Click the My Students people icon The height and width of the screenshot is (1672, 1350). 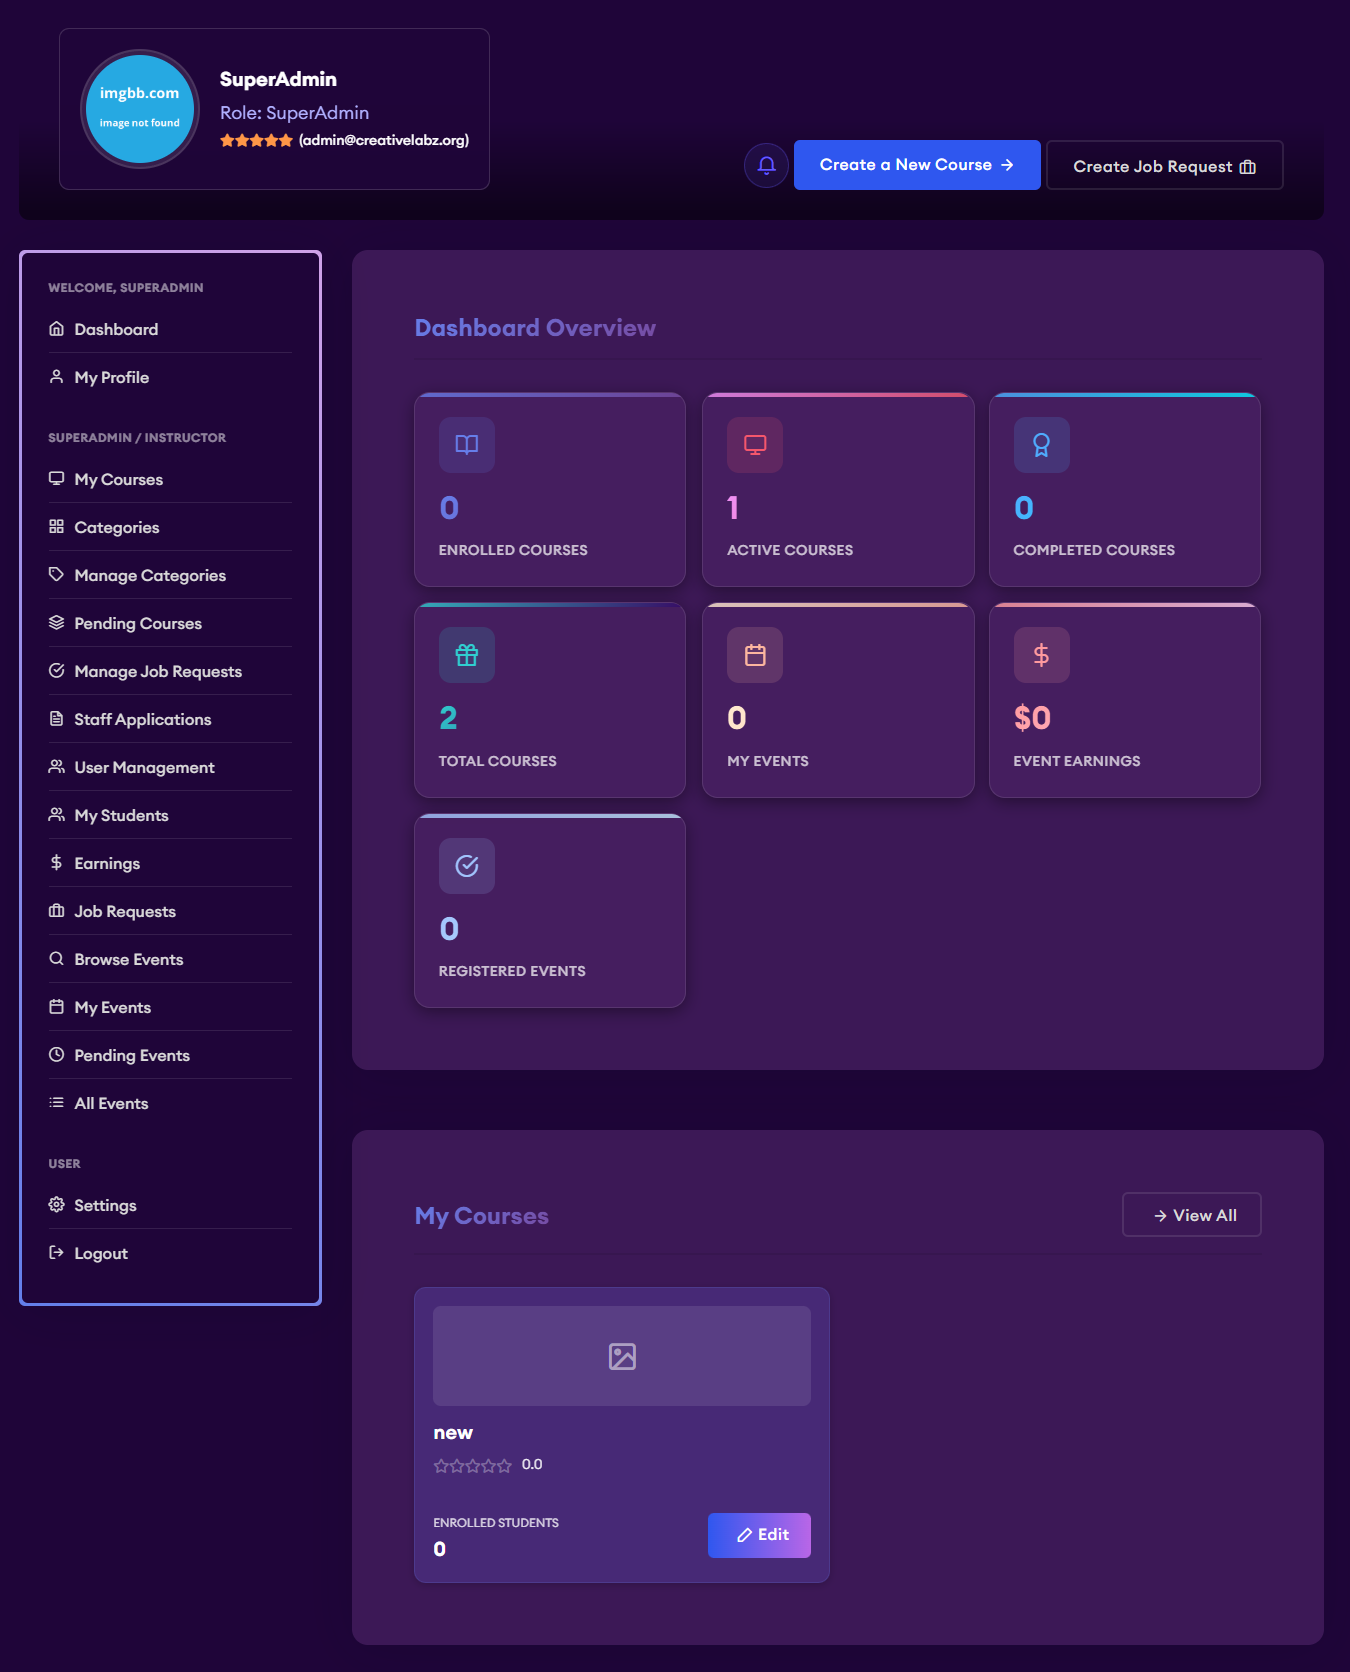click(57, 815)
